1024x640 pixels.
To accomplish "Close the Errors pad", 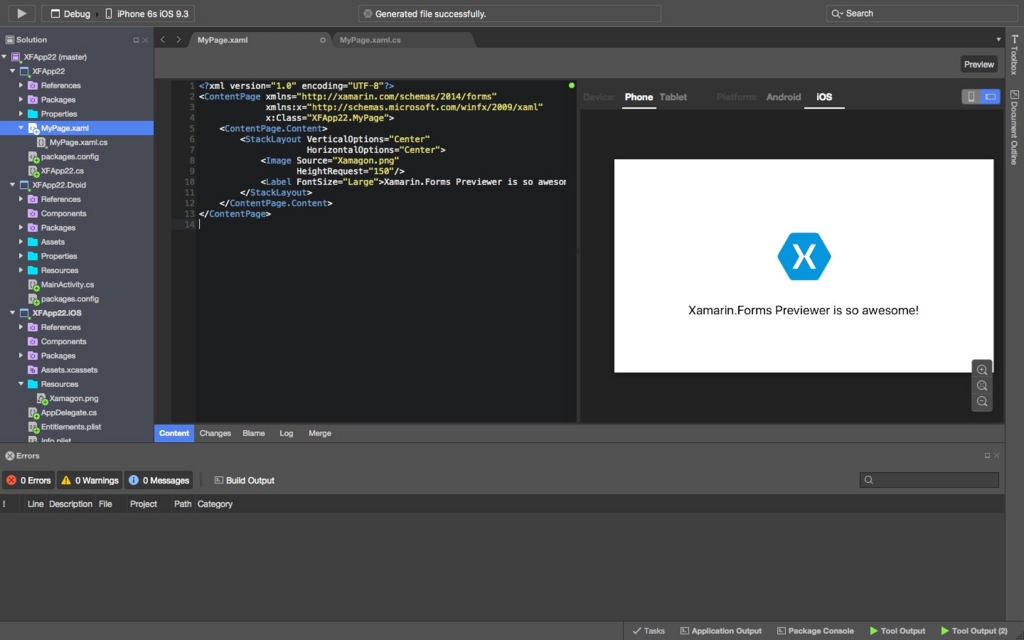I will point(997,456).
